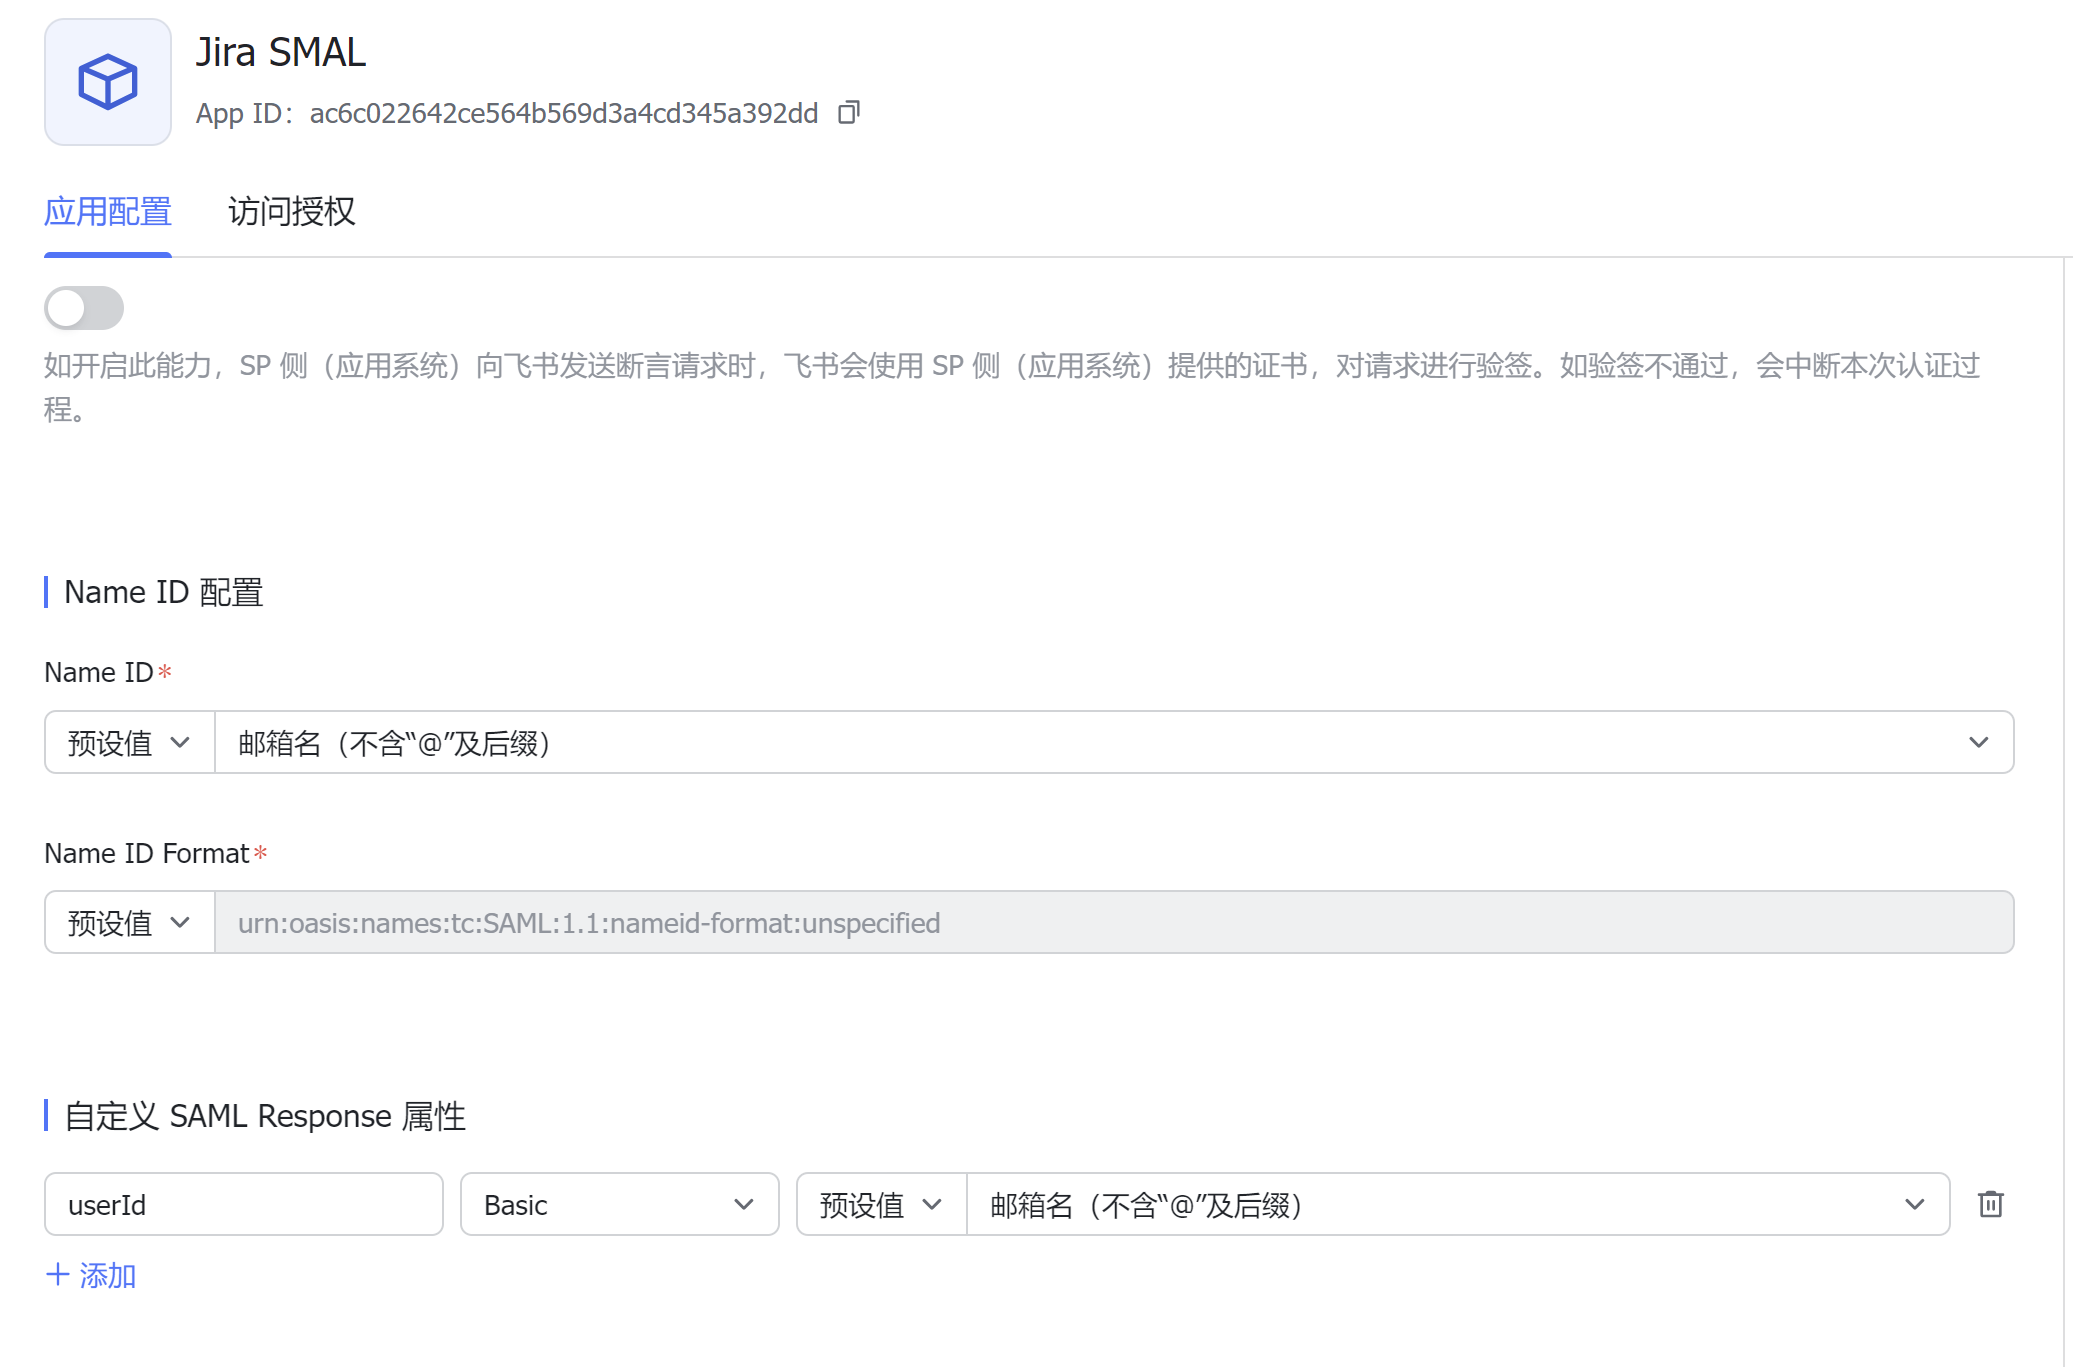Click the Name ID 配置 section heading
Image resolution: width=2073 pixels, height=1367 pixels.
point(163,592)
